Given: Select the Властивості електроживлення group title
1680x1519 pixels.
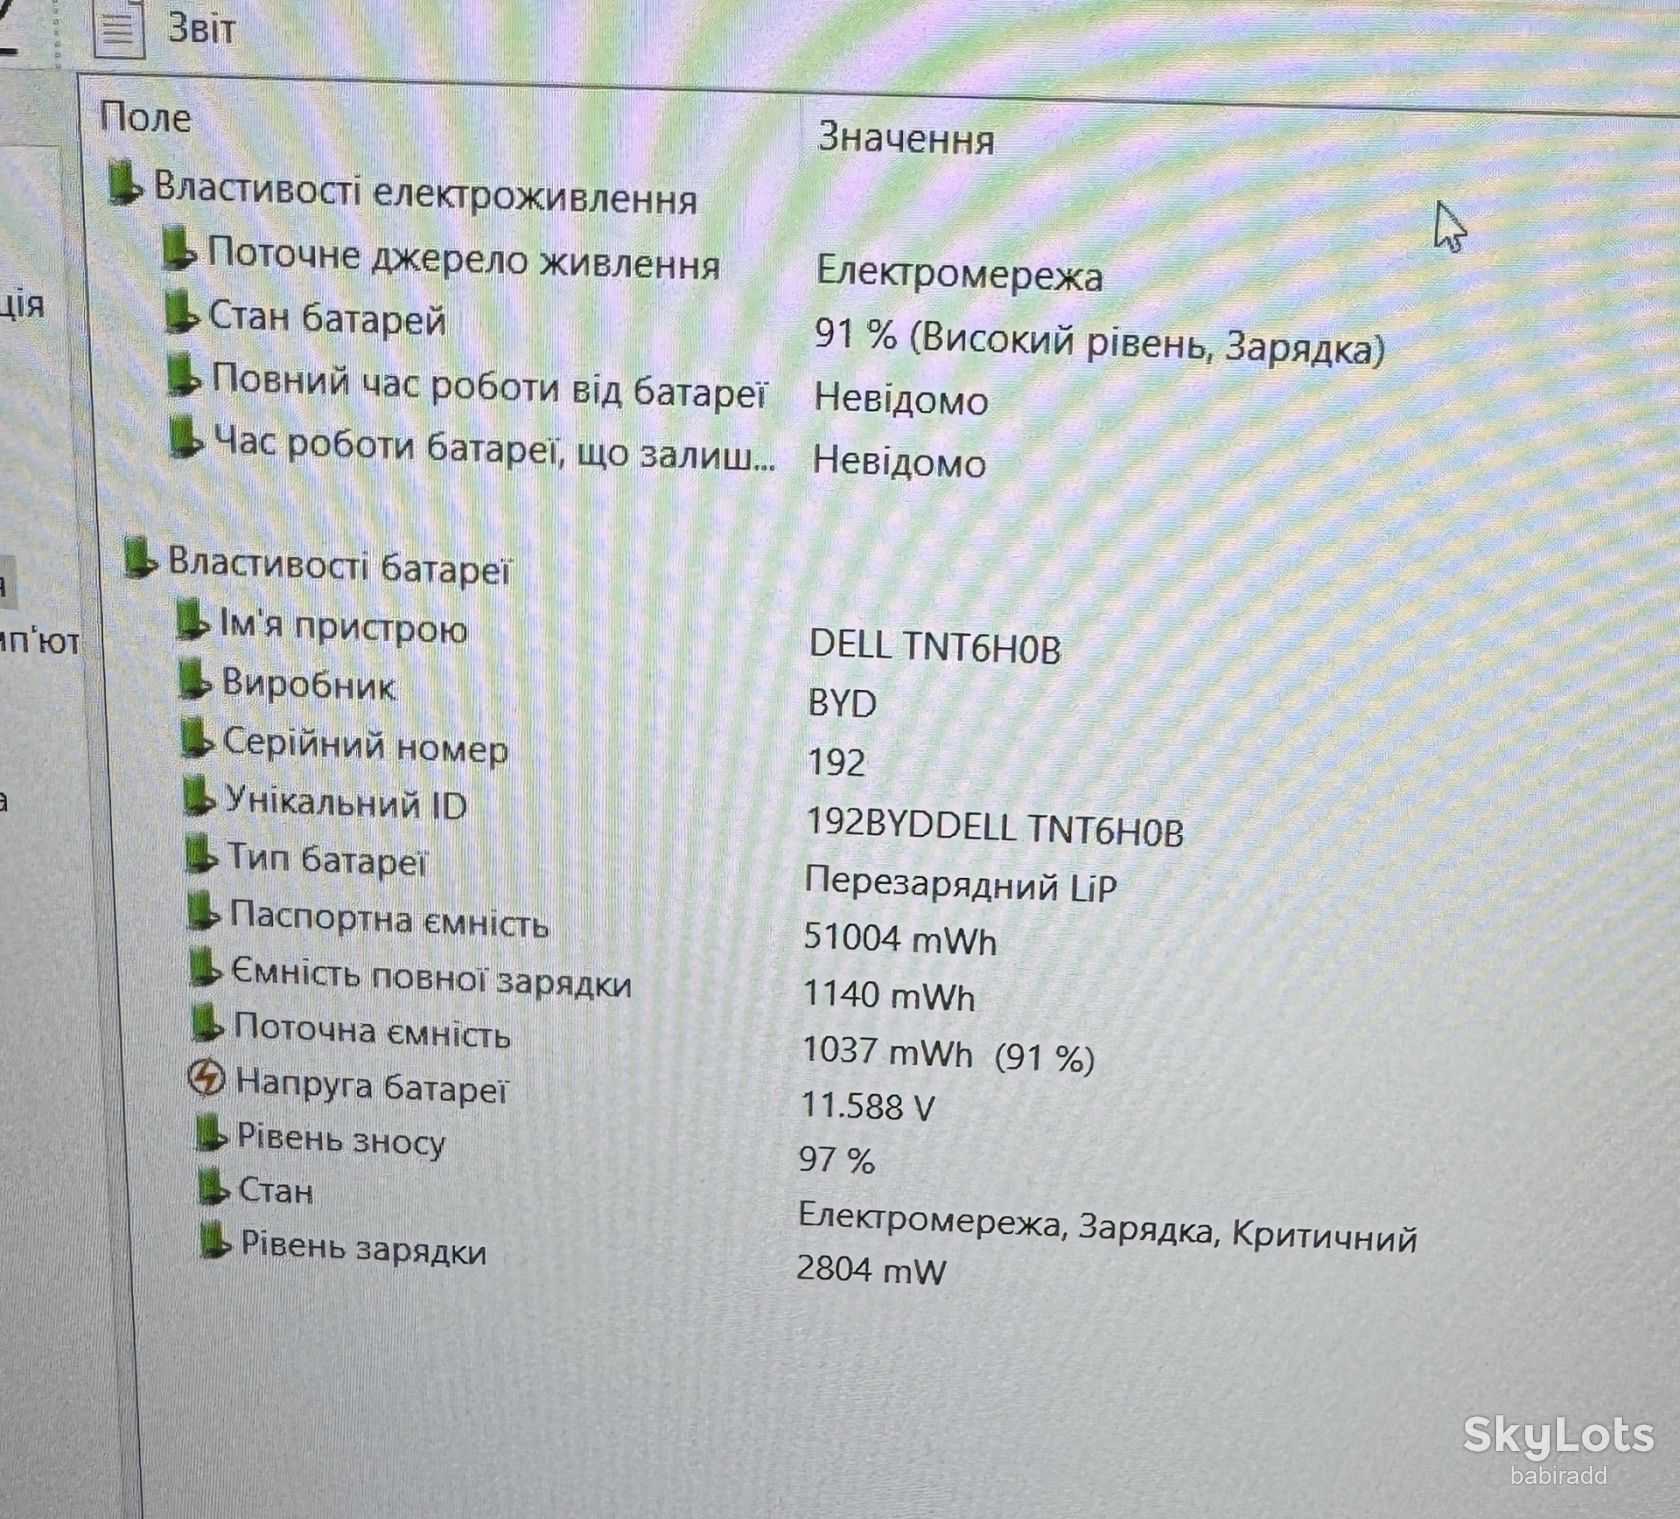Looking at the screenshot, I should (425, 192).
